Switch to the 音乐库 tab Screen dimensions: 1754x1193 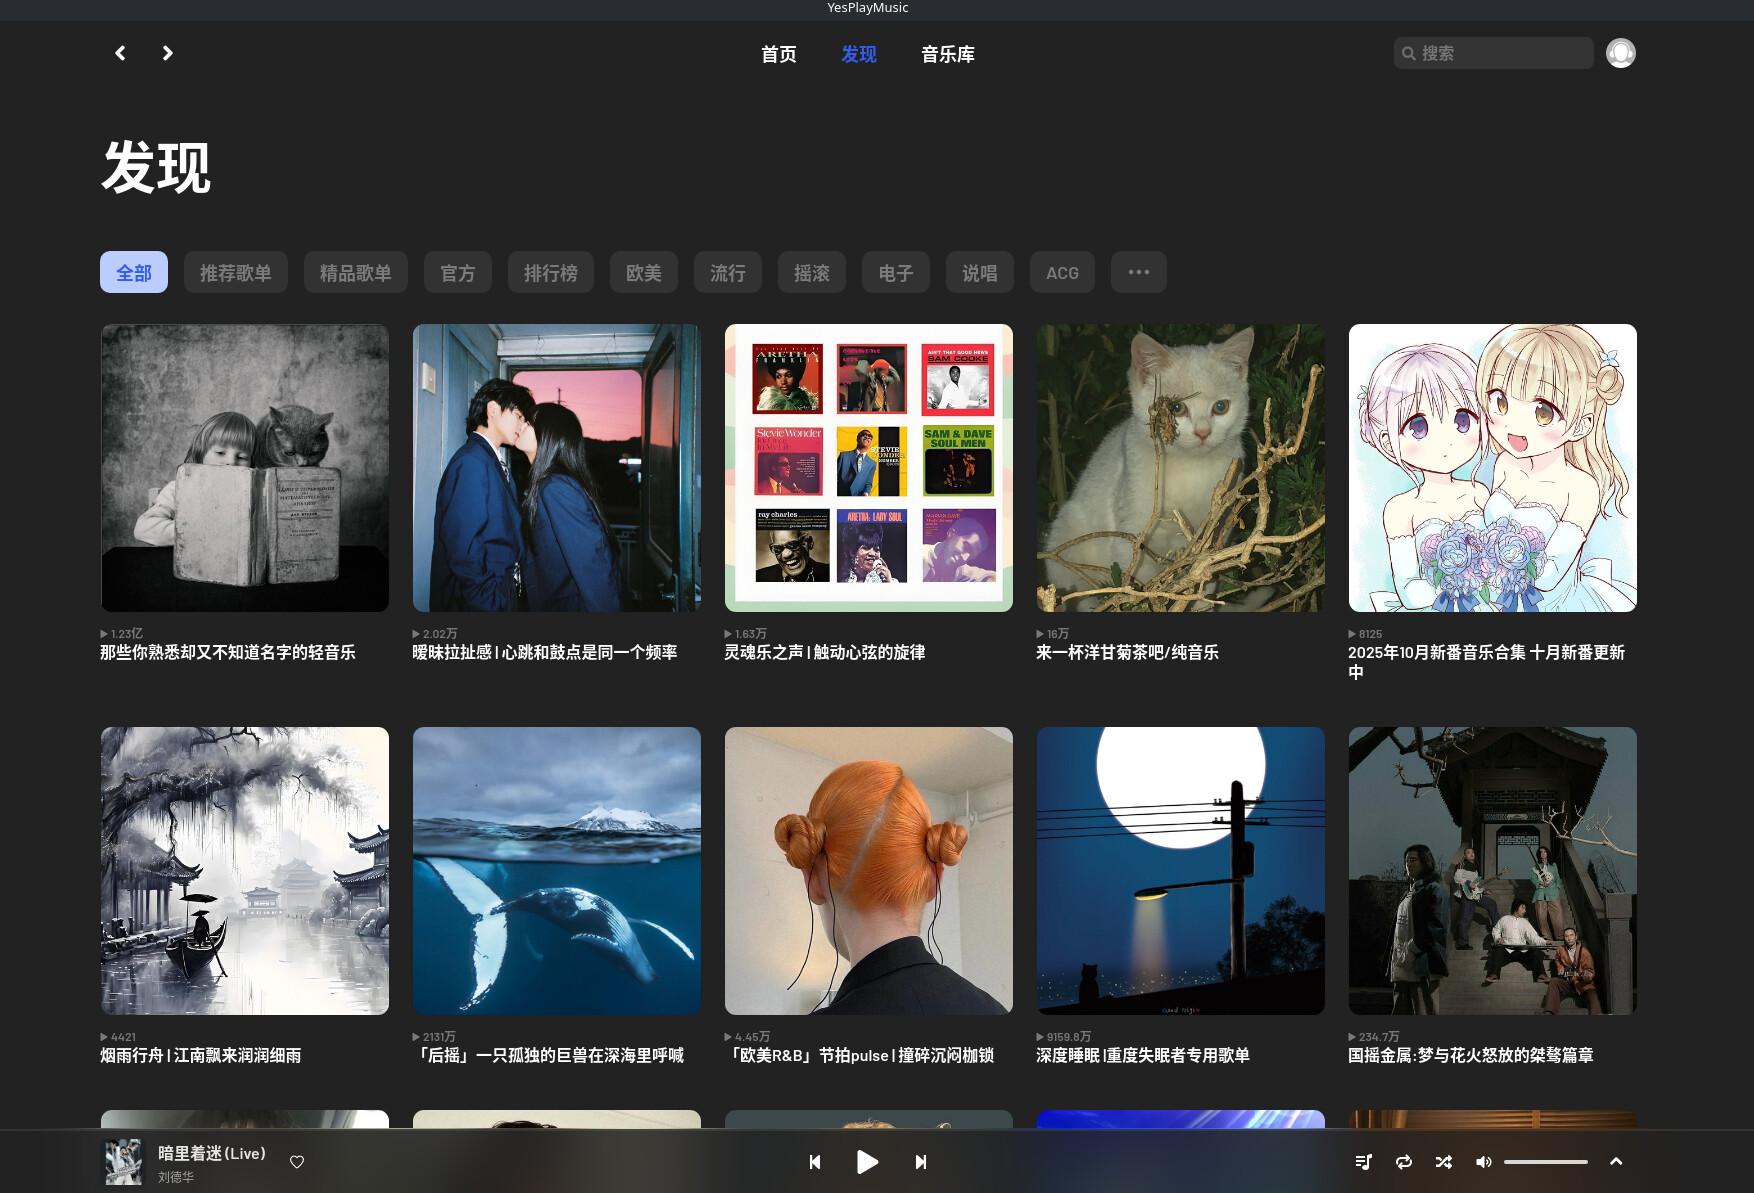tap(947, 54)
